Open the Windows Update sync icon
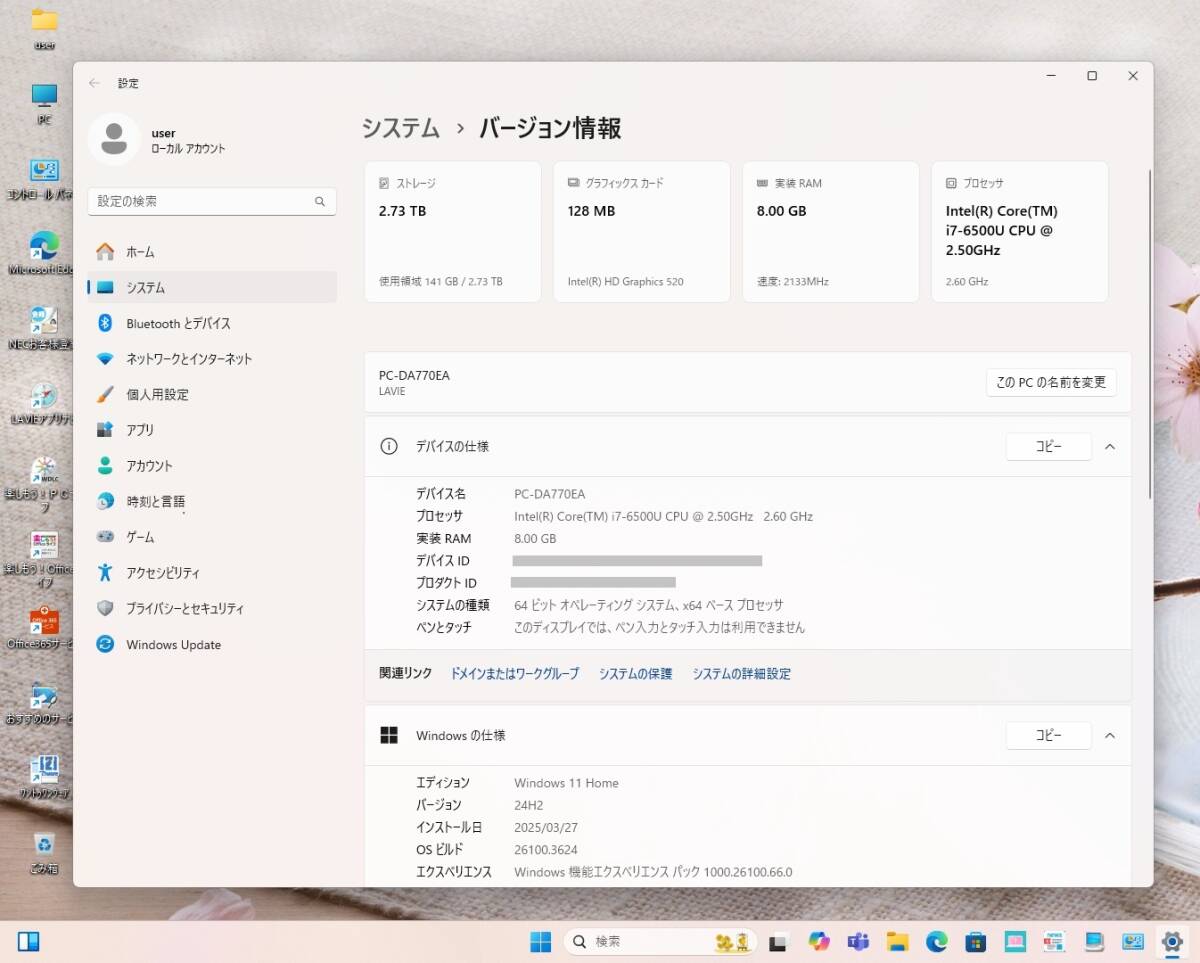1200x963 pixels. [x=105, y=644]
